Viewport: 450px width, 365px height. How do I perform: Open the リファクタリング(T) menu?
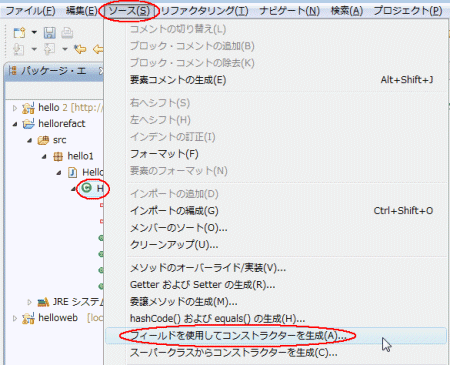pos(205,11)
